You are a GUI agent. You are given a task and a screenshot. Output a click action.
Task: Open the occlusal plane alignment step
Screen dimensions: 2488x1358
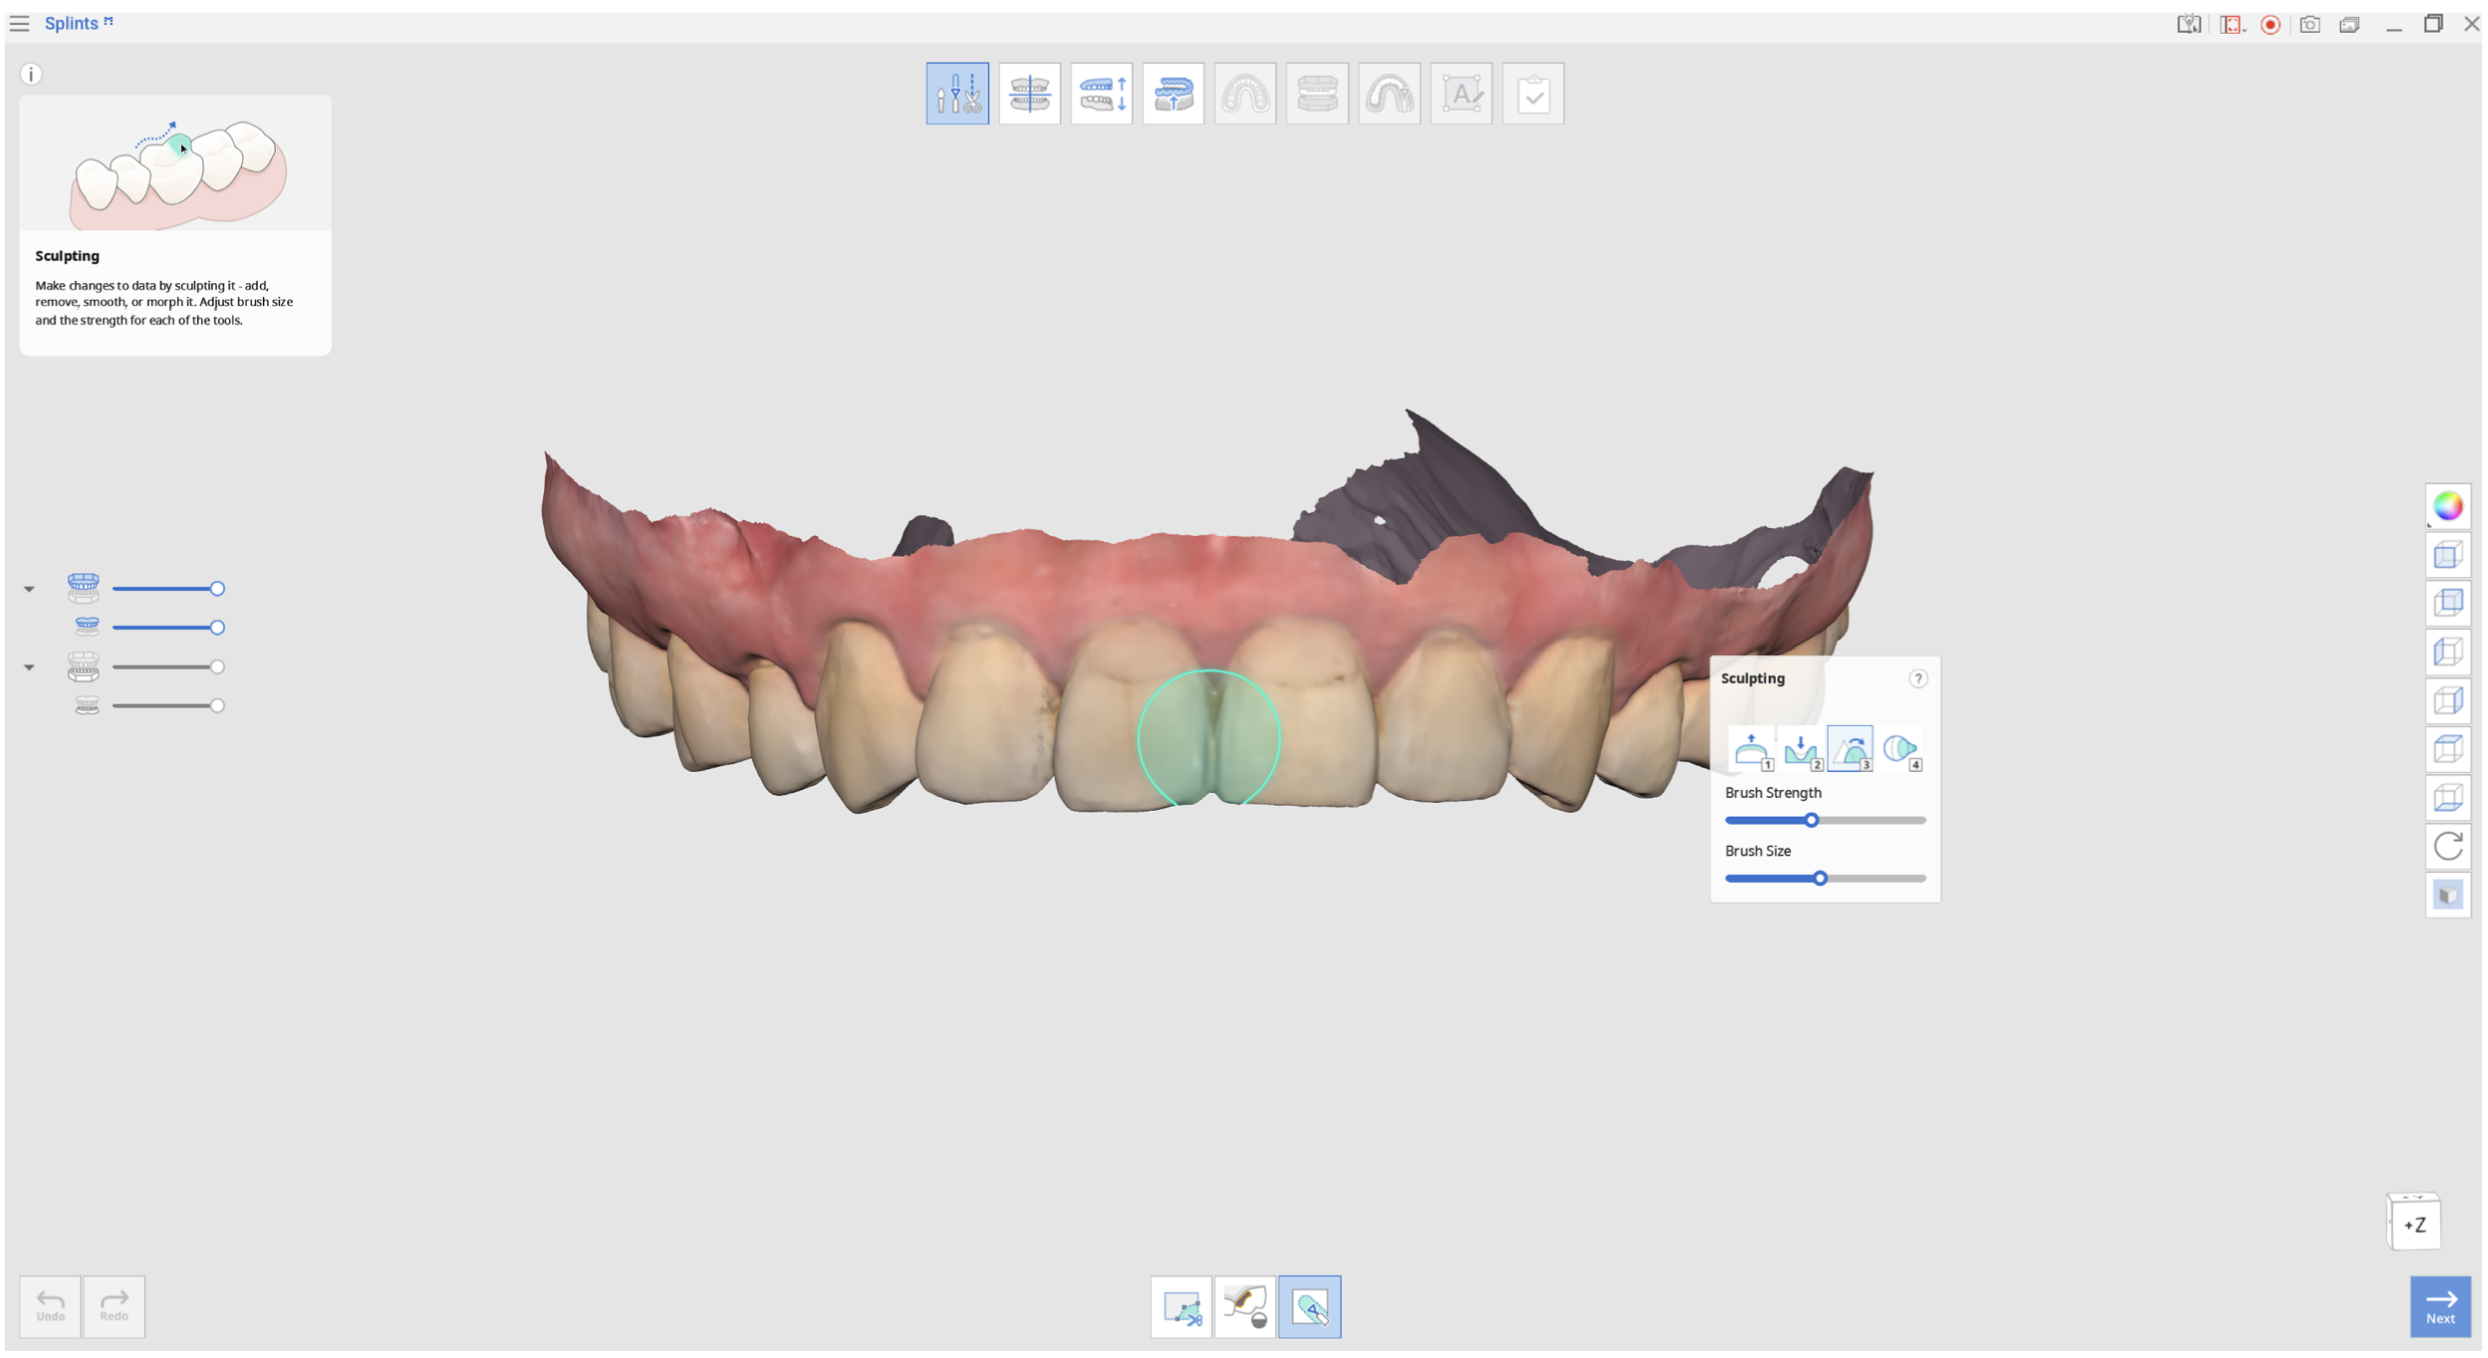click(x=1029, y=94)
